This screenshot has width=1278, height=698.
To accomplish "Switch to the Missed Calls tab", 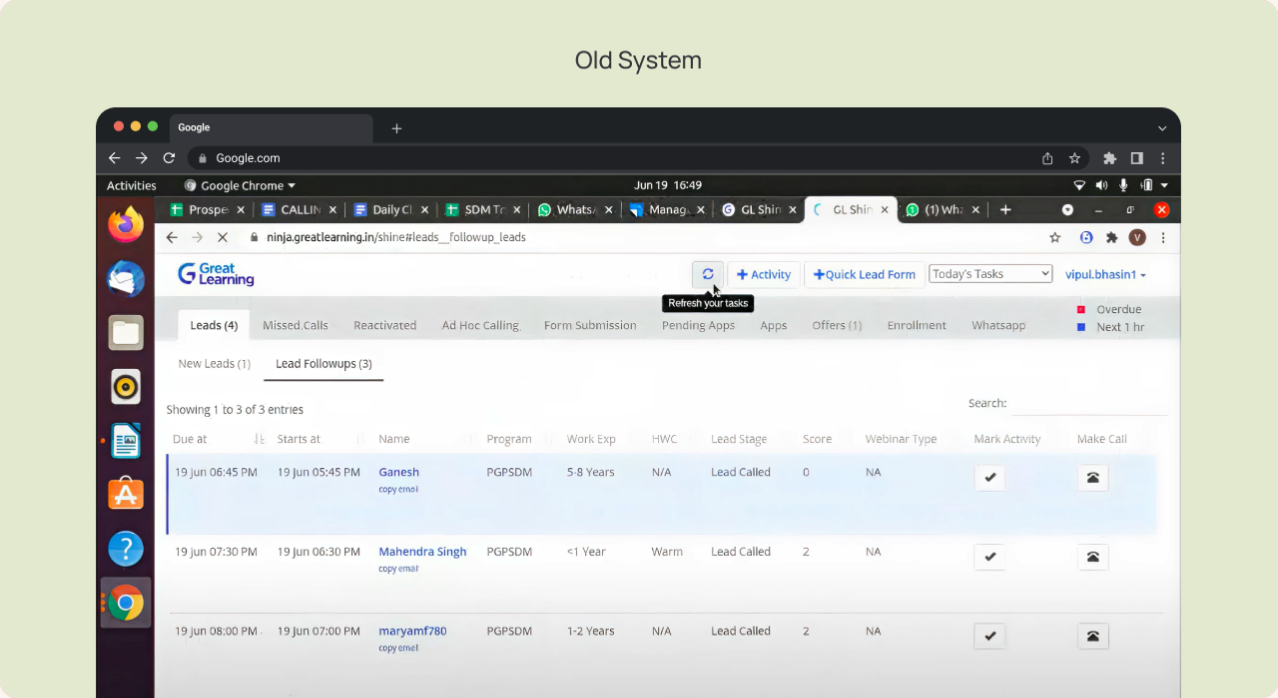I will 295,326.
